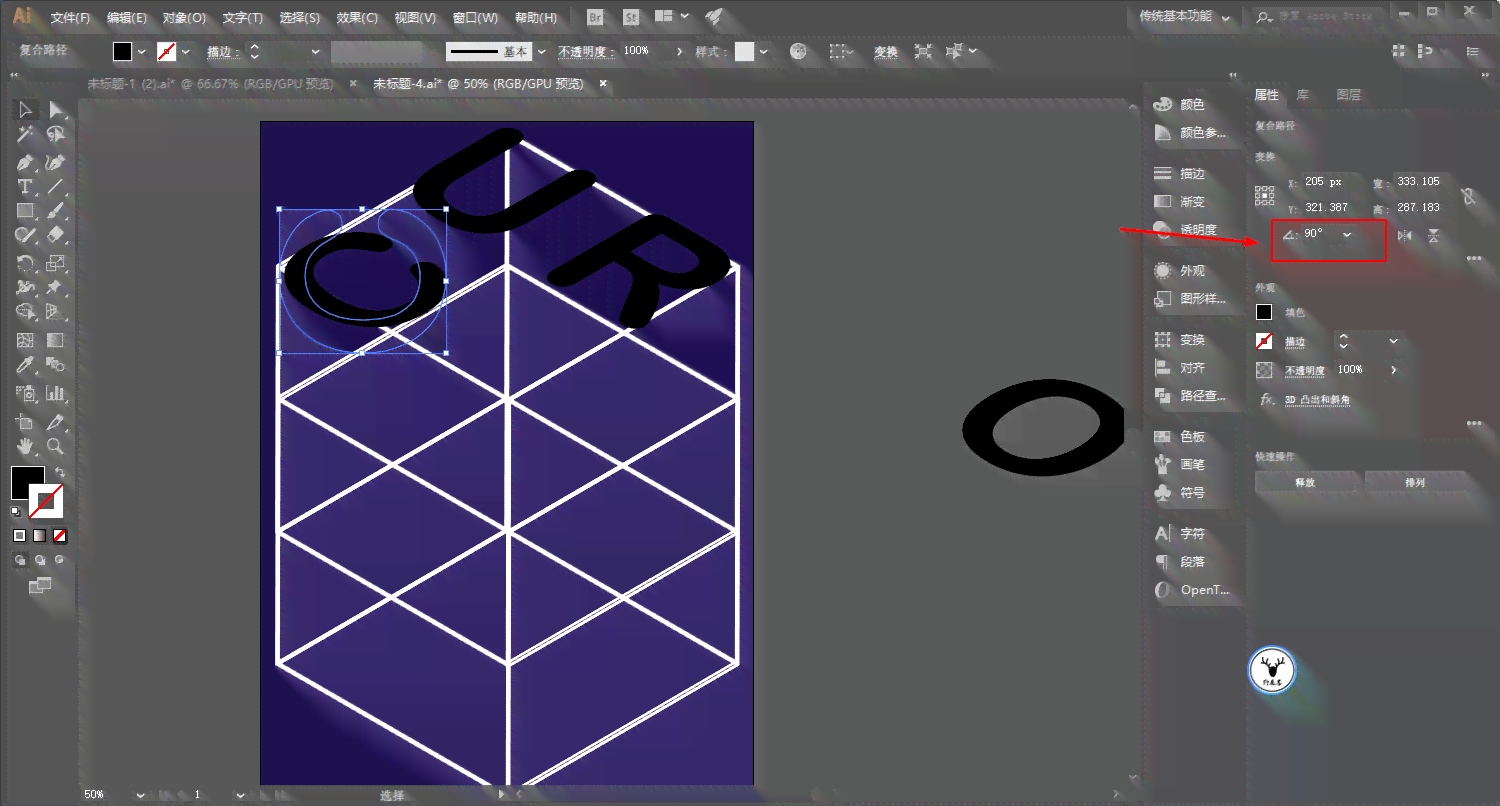Set toolbox paint mode to None
The height and width of the screenshot is (806, 1500).
60,536
